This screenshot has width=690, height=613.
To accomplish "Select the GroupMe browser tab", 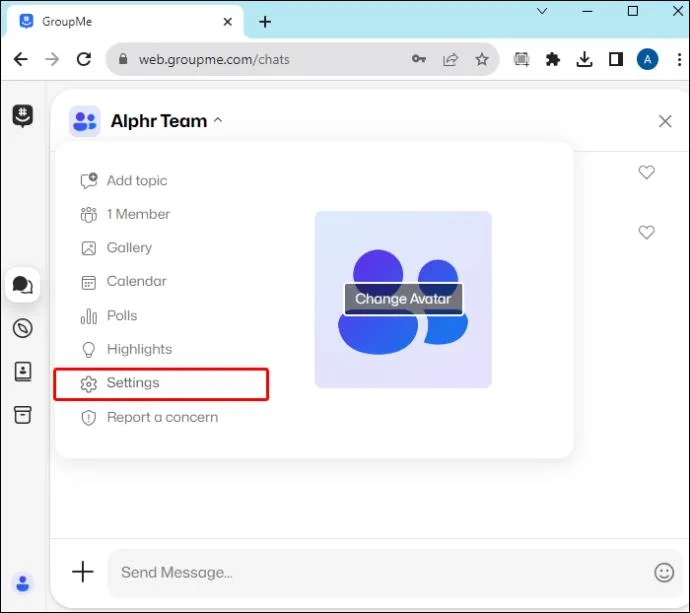I will point(123,22).
